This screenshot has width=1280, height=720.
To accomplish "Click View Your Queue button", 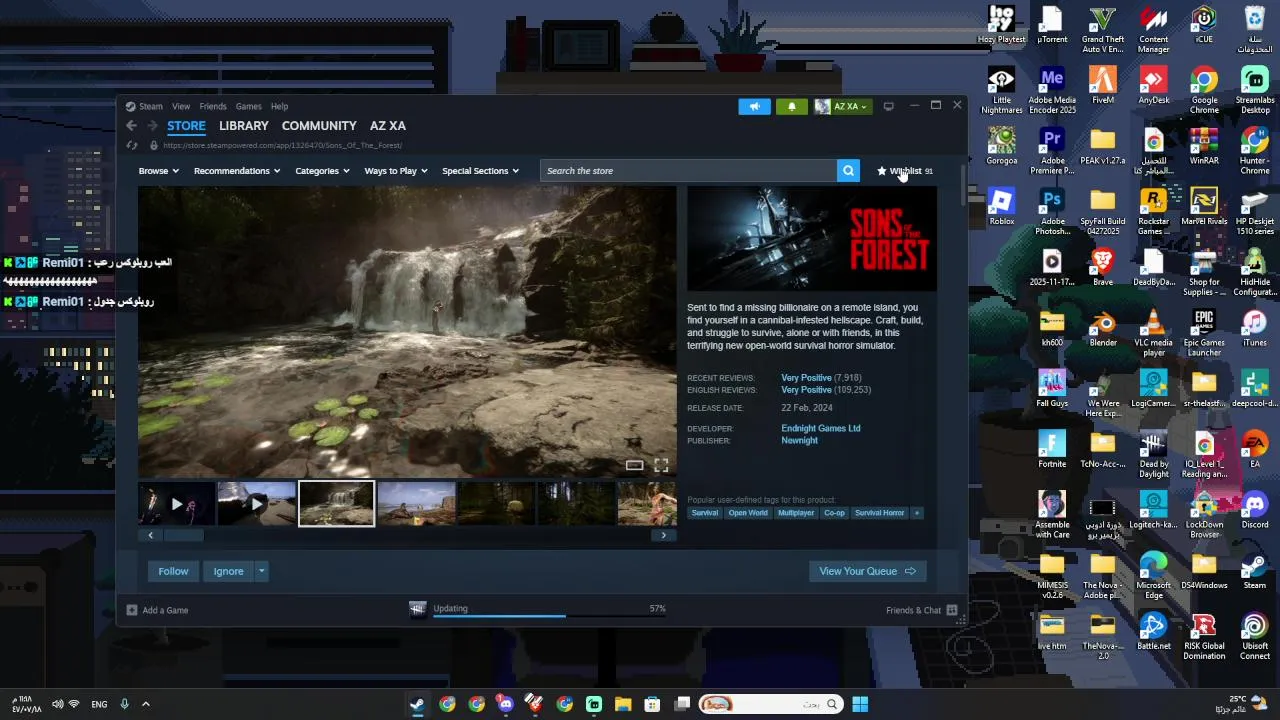I will (x=867, y=571).
